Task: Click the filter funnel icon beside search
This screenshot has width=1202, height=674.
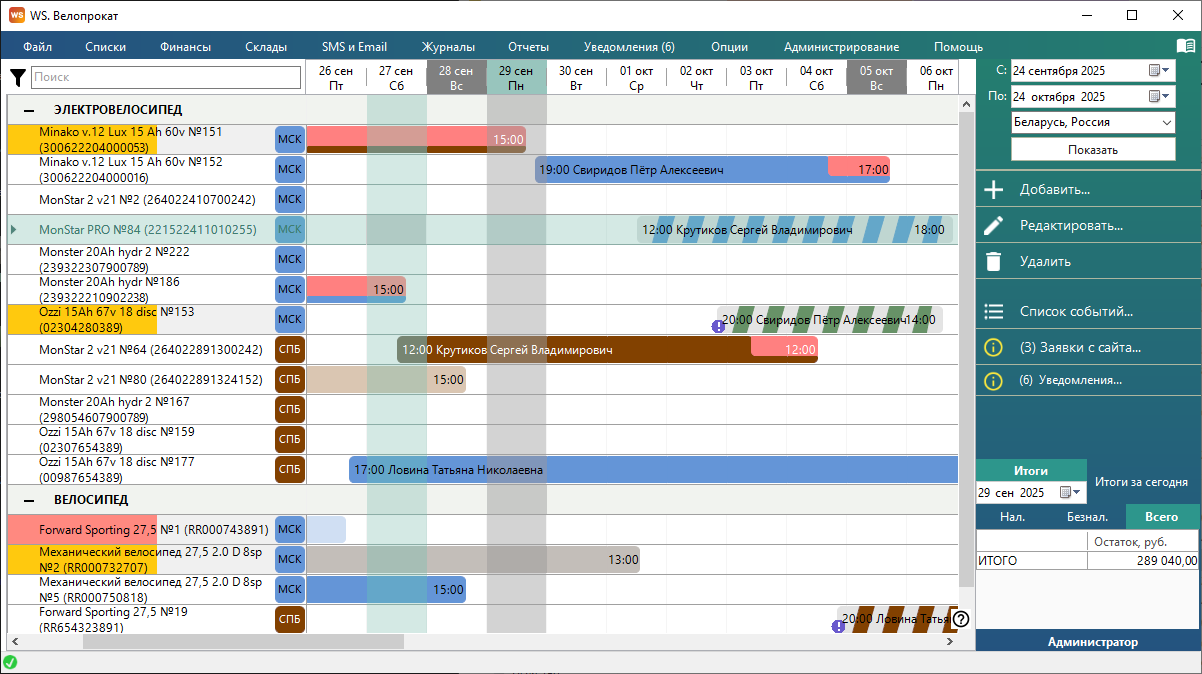Action: [18, 78]
